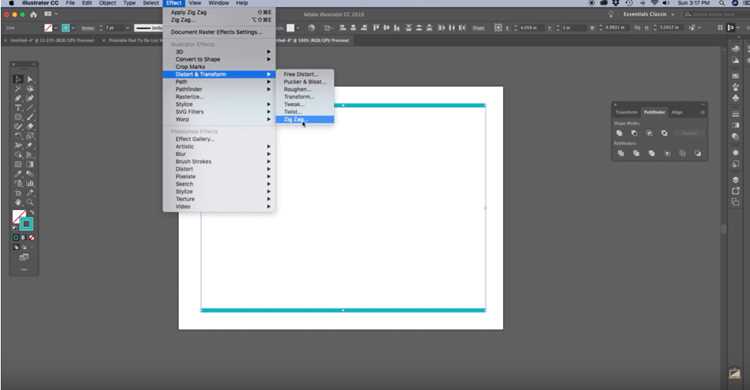Click Trim in the Pathfinders row
This screenshot has height=390, width=750.
[636, 154]
